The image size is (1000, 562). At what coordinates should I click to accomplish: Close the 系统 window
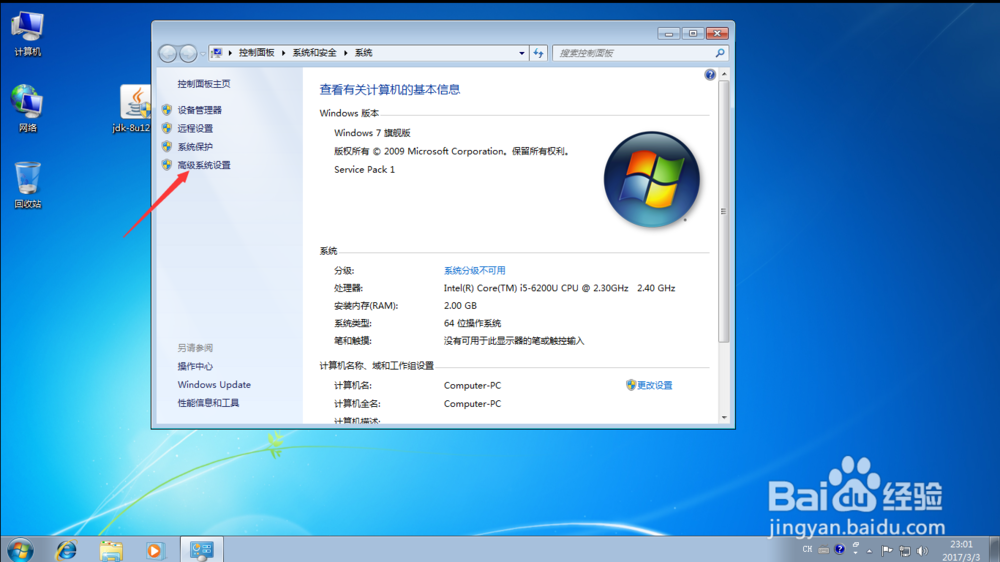click(717, 33)
